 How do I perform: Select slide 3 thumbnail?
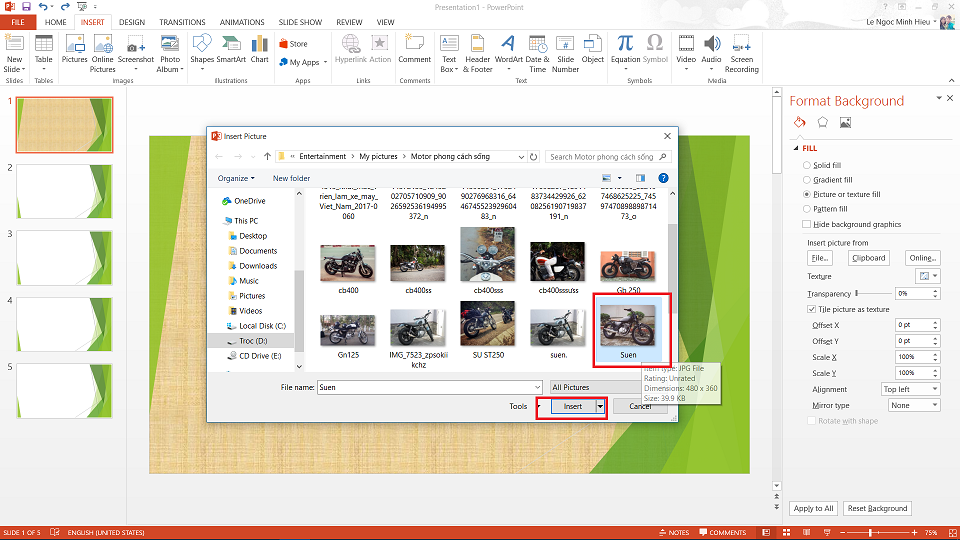pos(64,258)
